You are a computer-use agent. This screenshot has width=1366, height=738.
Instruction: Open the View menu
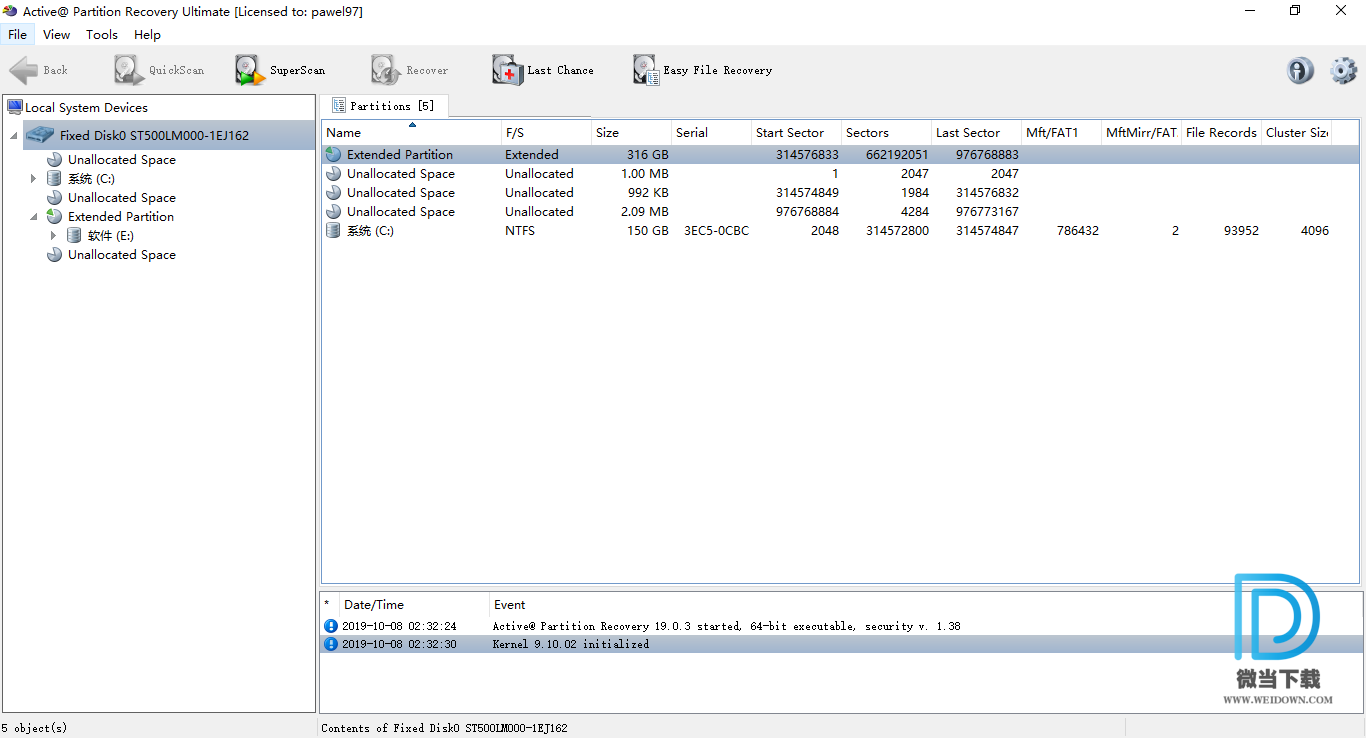[x=57, y=34]
